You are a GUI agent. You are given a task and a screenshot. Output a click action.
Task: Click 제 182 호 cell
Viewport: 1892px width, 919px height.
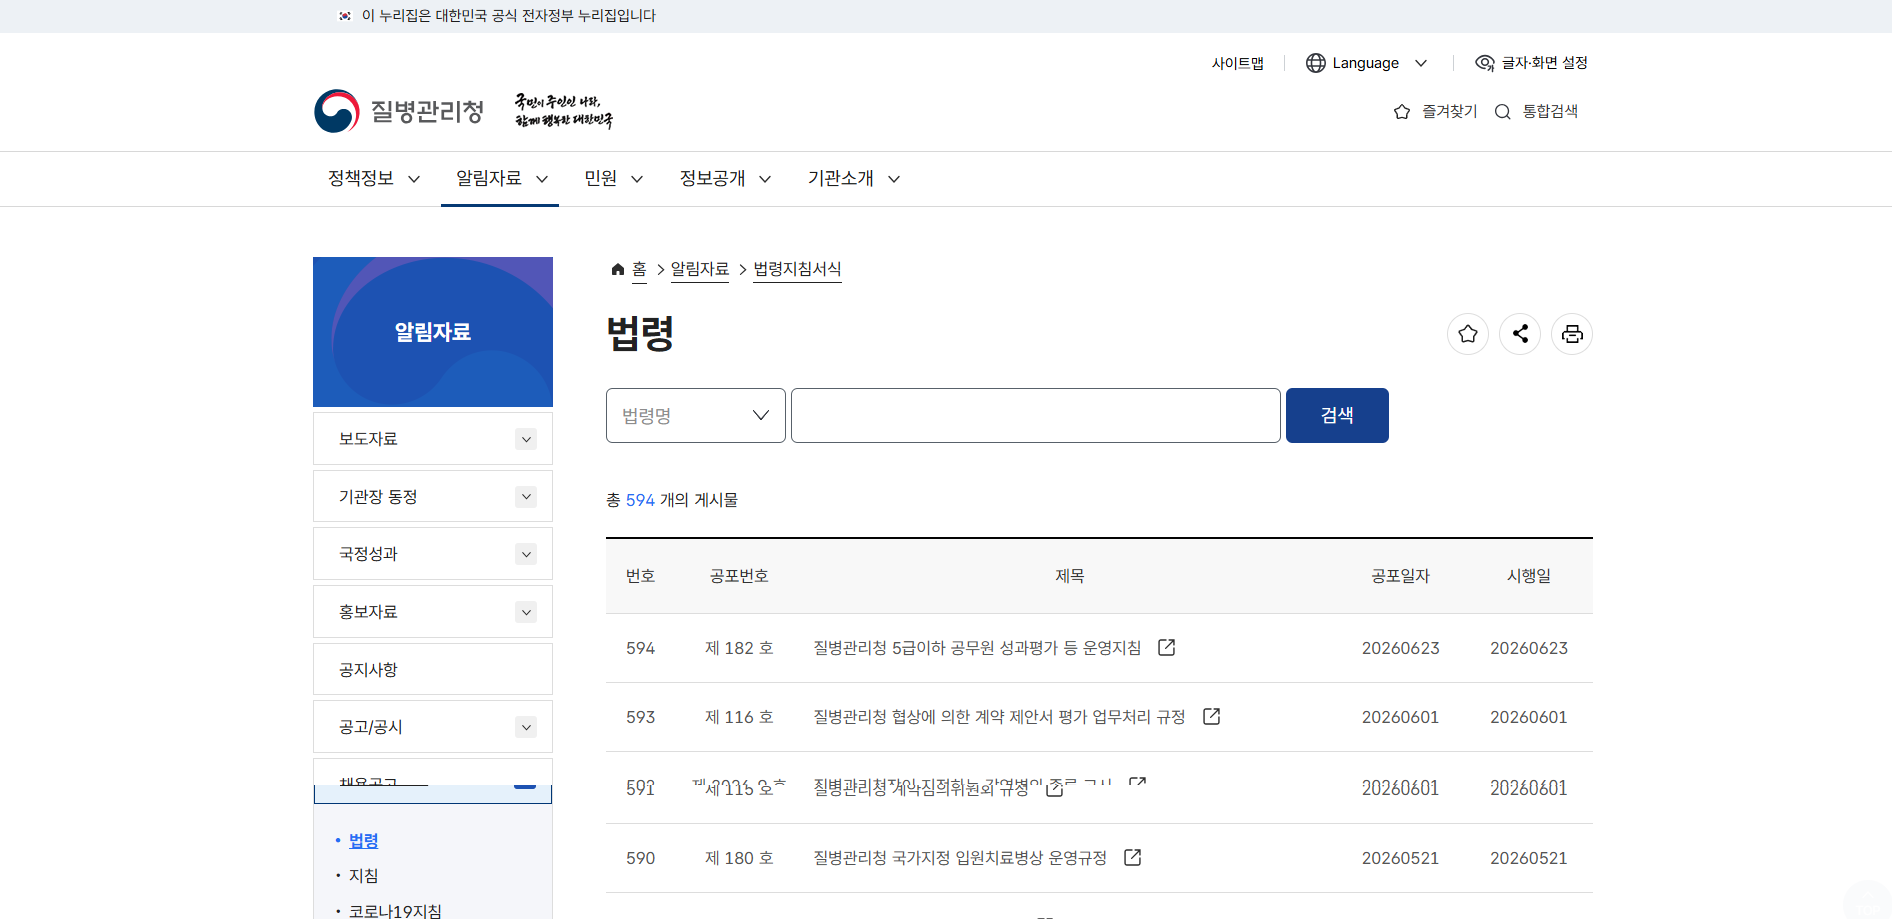[x=739, y=648]
